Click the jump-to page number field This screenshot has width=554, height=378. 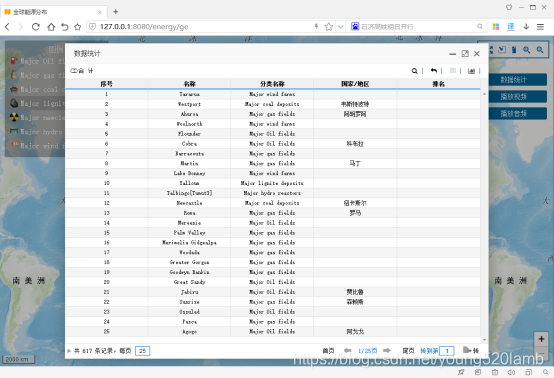point(447,351)
